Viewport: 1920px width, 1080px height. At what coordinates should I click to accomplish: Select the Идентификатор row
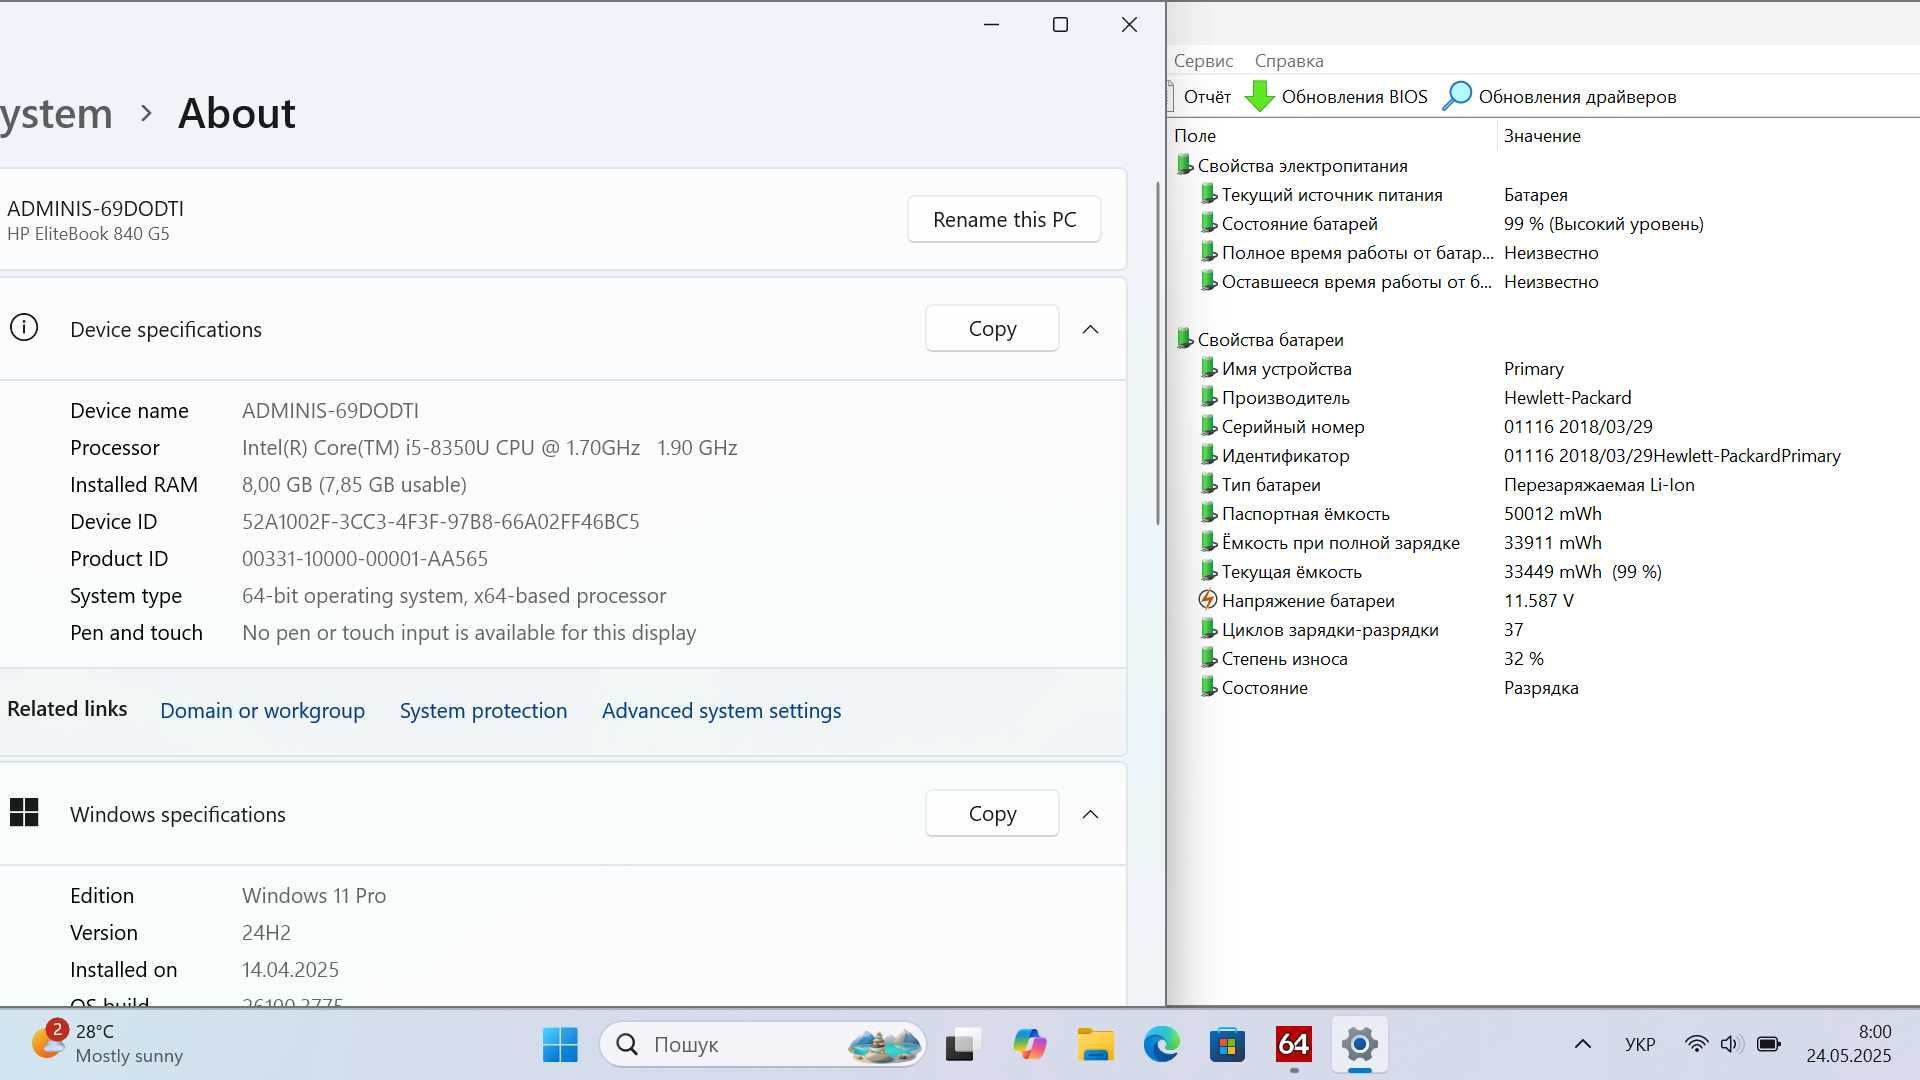pyautogui.click(x=1543, y=455)
